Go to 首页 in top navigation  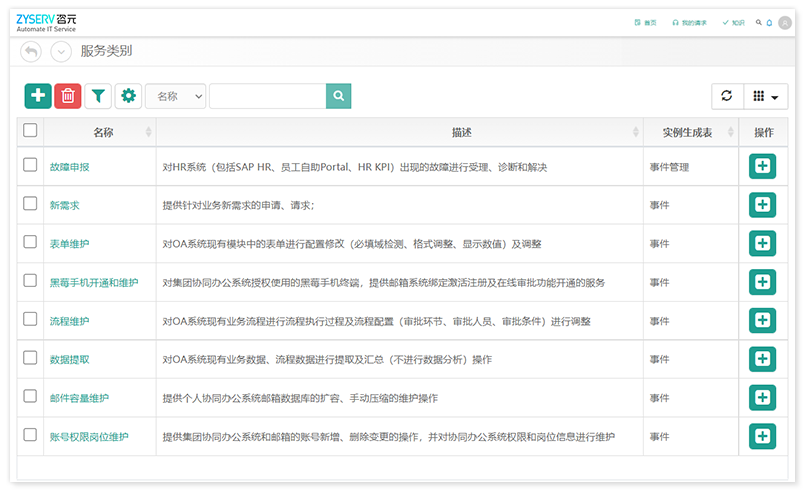[646, 23]
